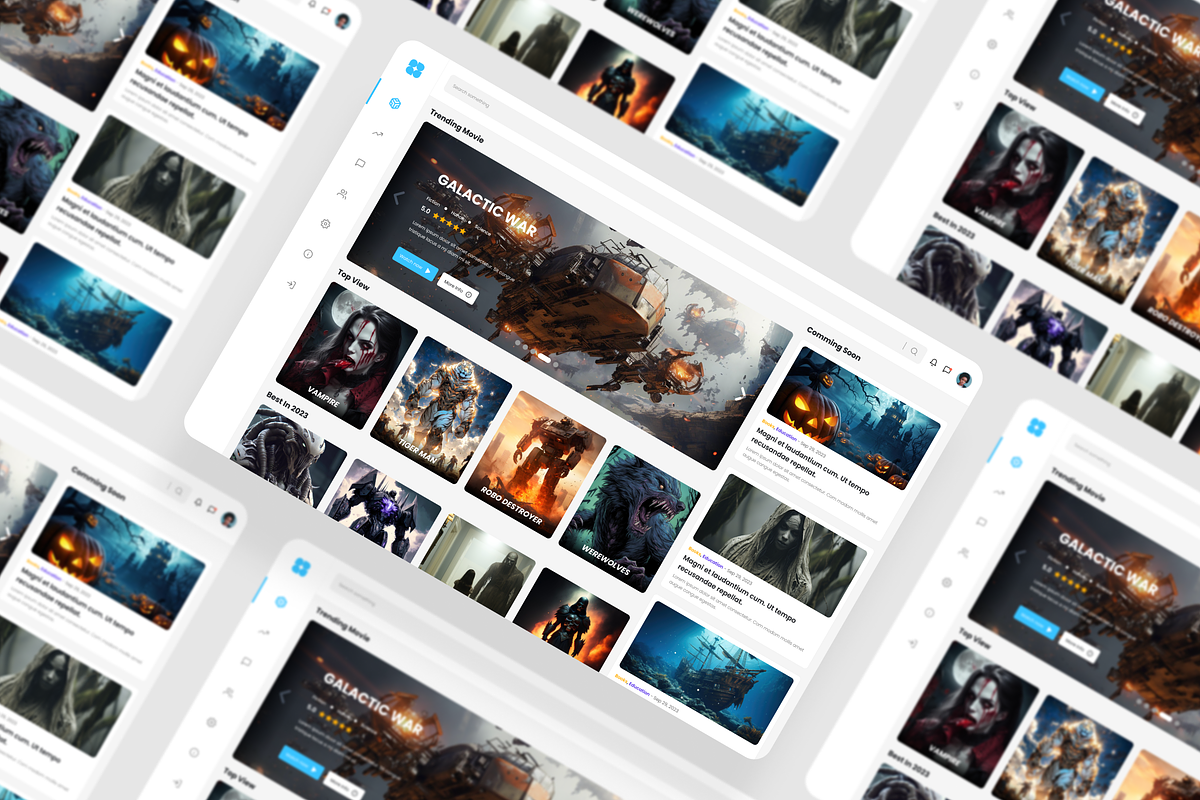Open the chat bubble icon in center sidebar
1200x800 pixels.
point(360,162)
